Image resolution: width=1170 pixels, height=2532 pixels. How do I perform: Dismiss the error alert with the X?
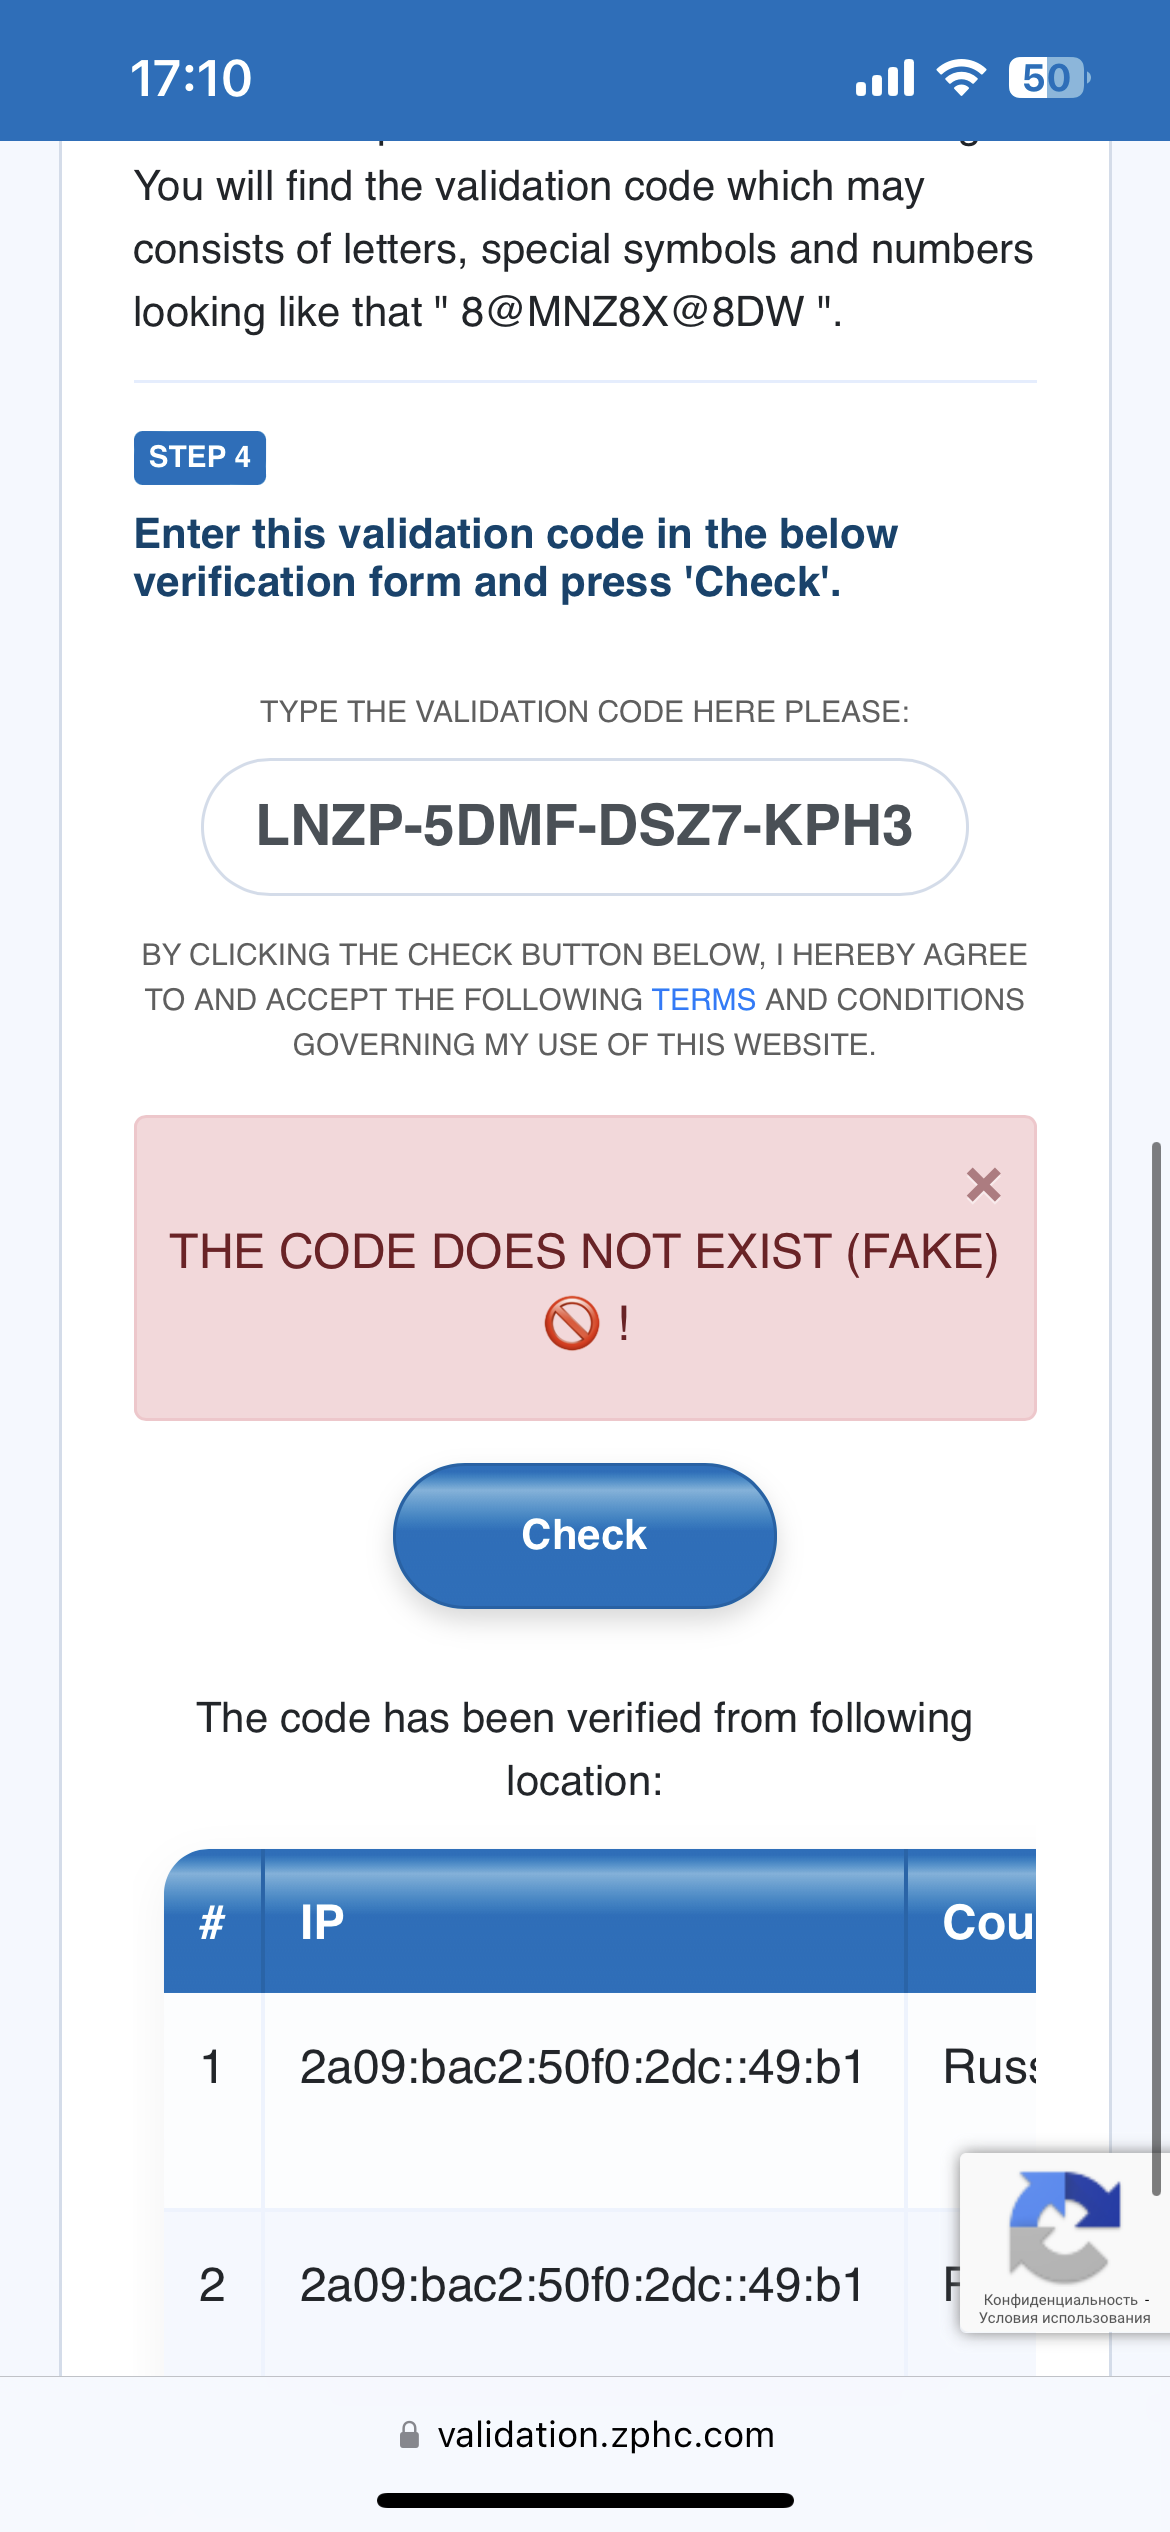[x=983, y=1185]
